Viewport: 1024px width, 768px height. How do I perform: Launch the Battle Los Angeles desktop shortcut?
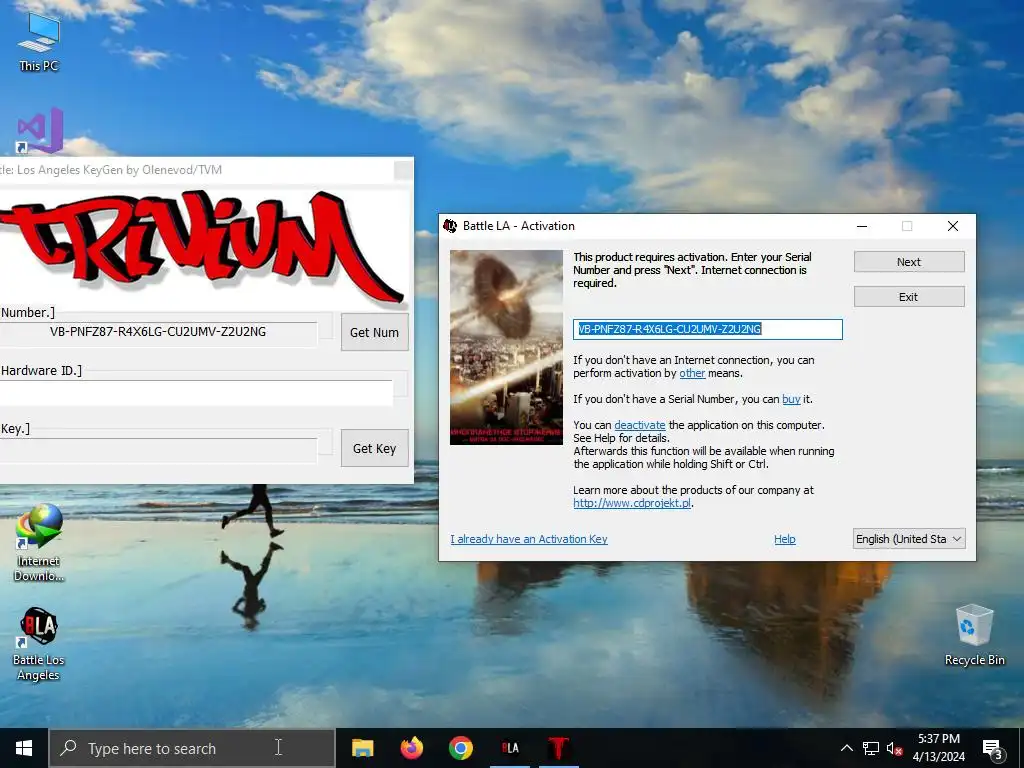(x=39, y=644)
